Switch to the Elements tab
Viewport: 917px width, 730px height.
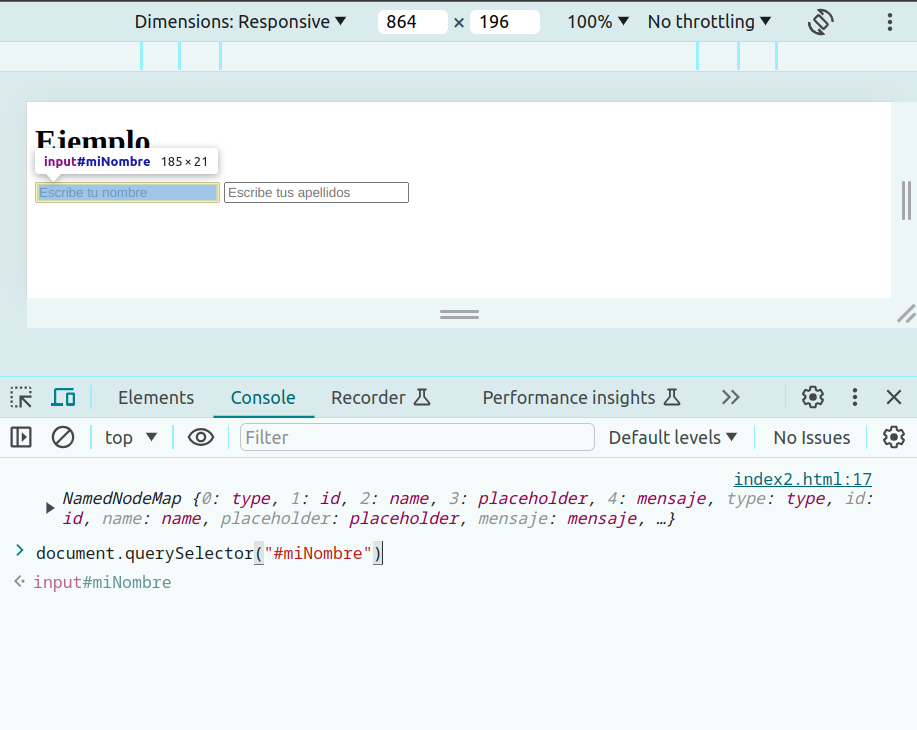[156, 397]
